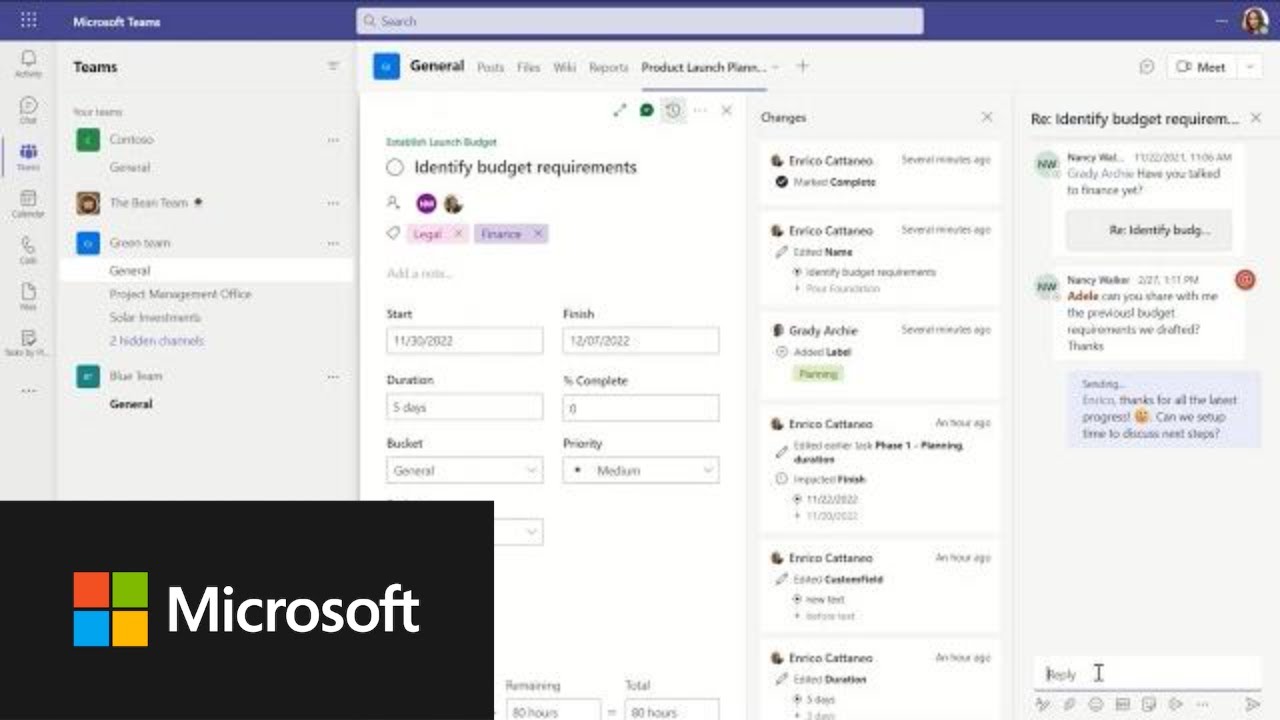Open the Product Launch Plan tab dropdown arrow
This screenshot has height=720, width=1280.
click(x=776, y=67)
